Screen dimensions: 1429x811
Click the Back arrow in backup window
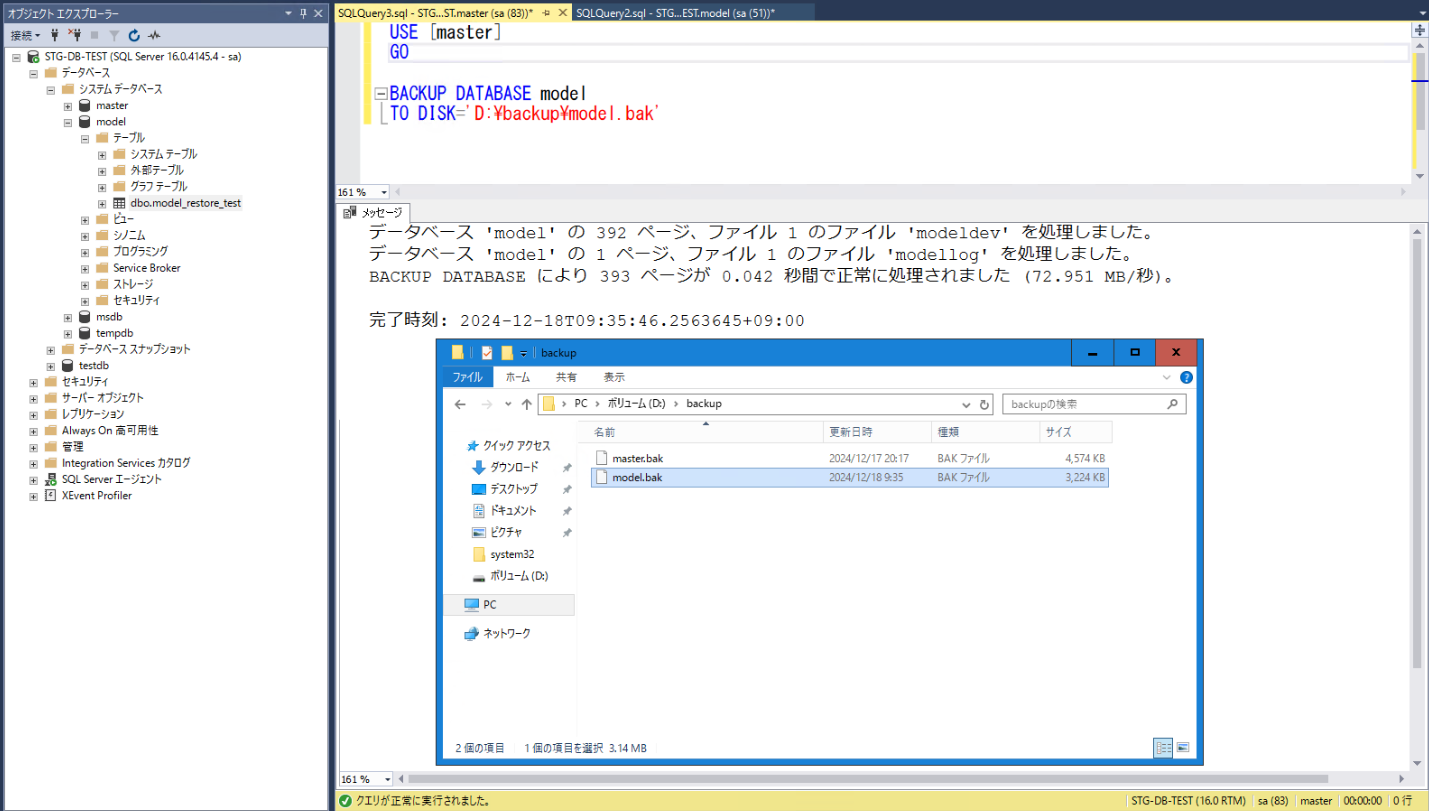click(460, 404)
